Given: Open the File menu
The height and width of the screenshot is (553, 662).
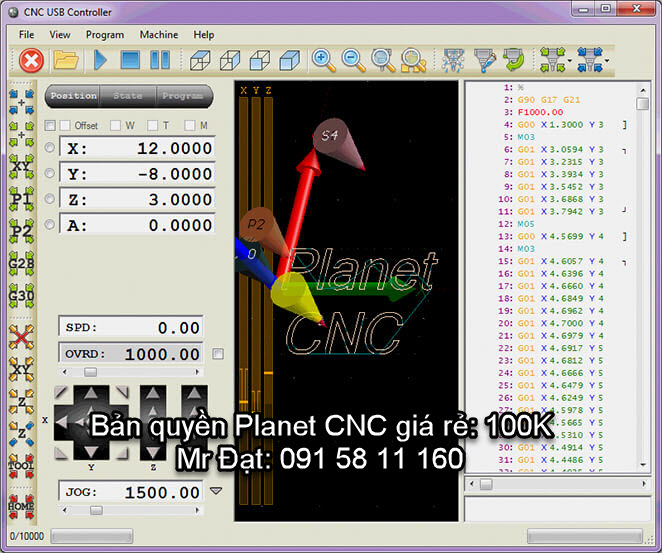Looking at the screenshot, I should click(x=27, y=35).
